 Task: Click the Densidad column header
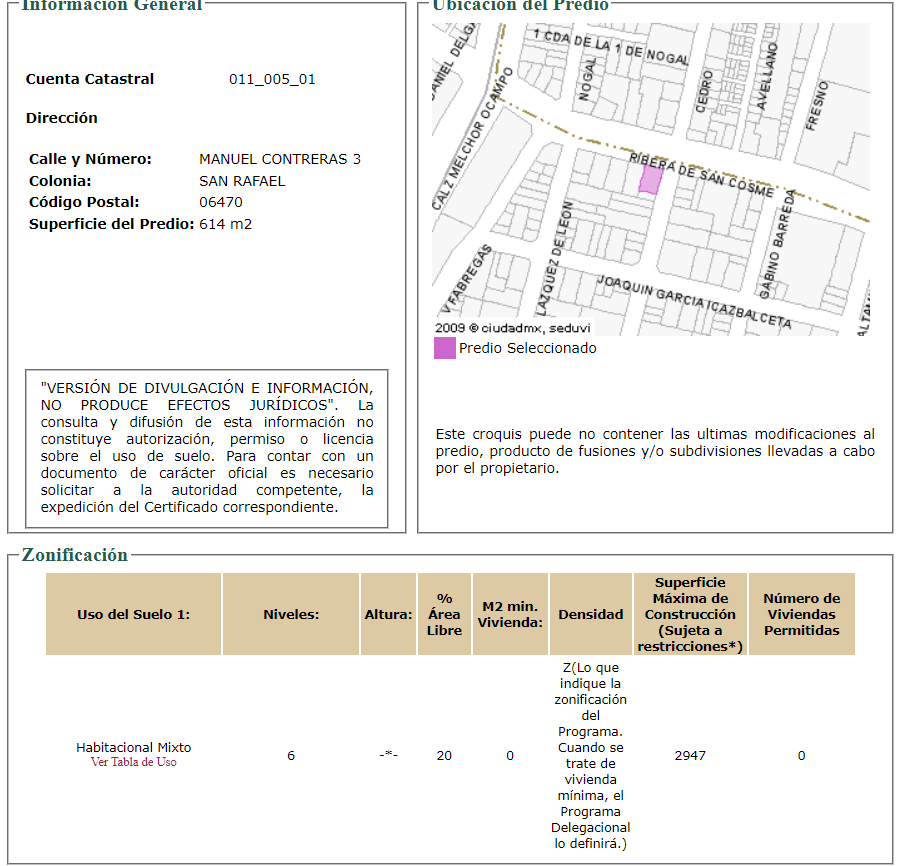[x=591, y=614]
